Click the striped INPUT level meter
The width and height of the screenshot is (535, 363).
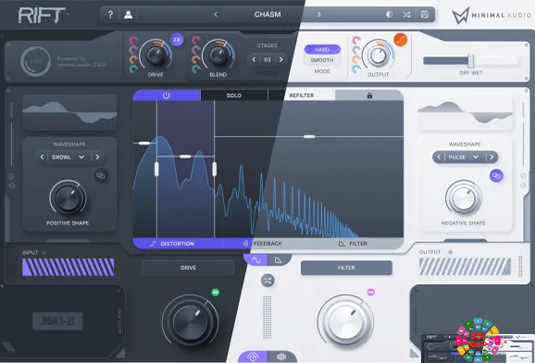(68, 267)
